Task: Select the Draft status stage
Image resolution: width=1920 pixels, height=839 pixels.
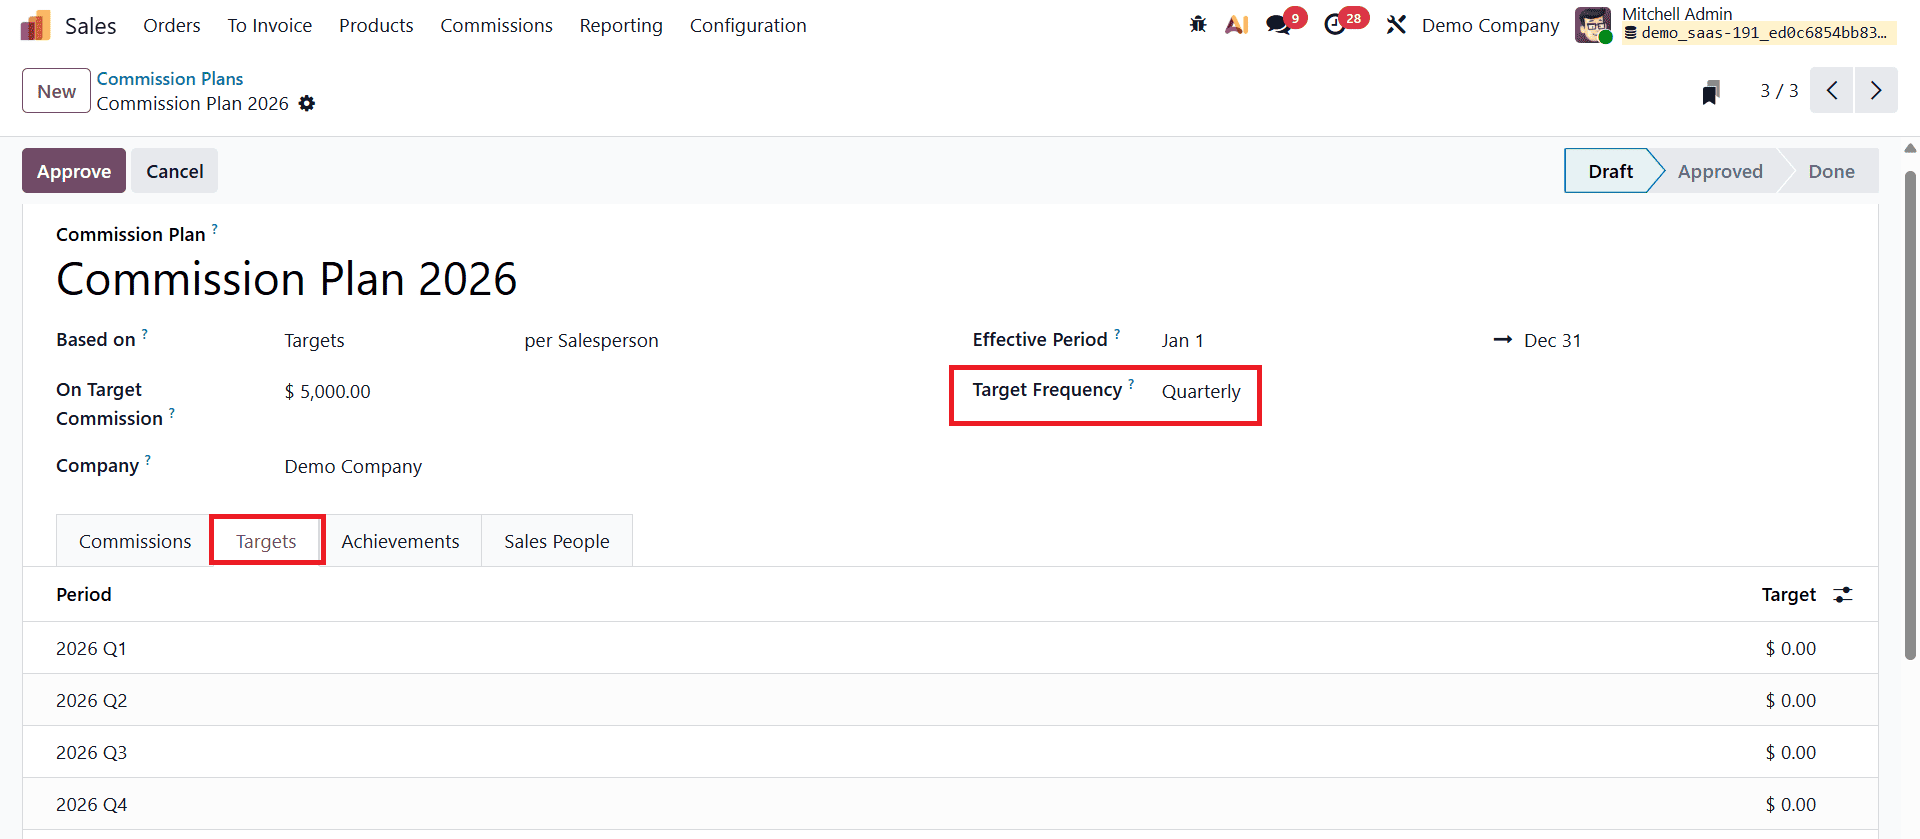Action: (1610, 171)
